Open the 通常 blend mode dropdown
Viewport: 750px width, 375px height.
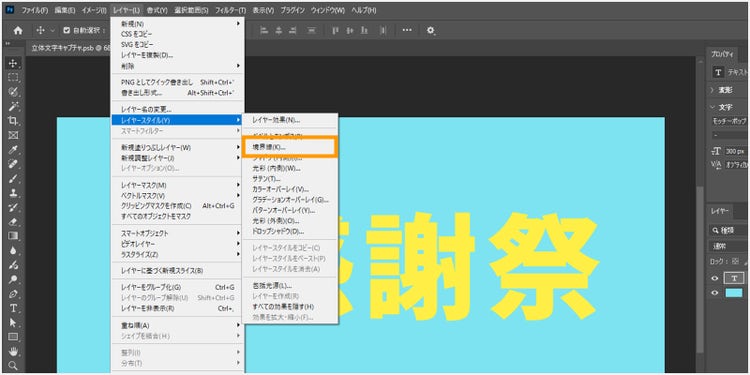tap(728, 247)
